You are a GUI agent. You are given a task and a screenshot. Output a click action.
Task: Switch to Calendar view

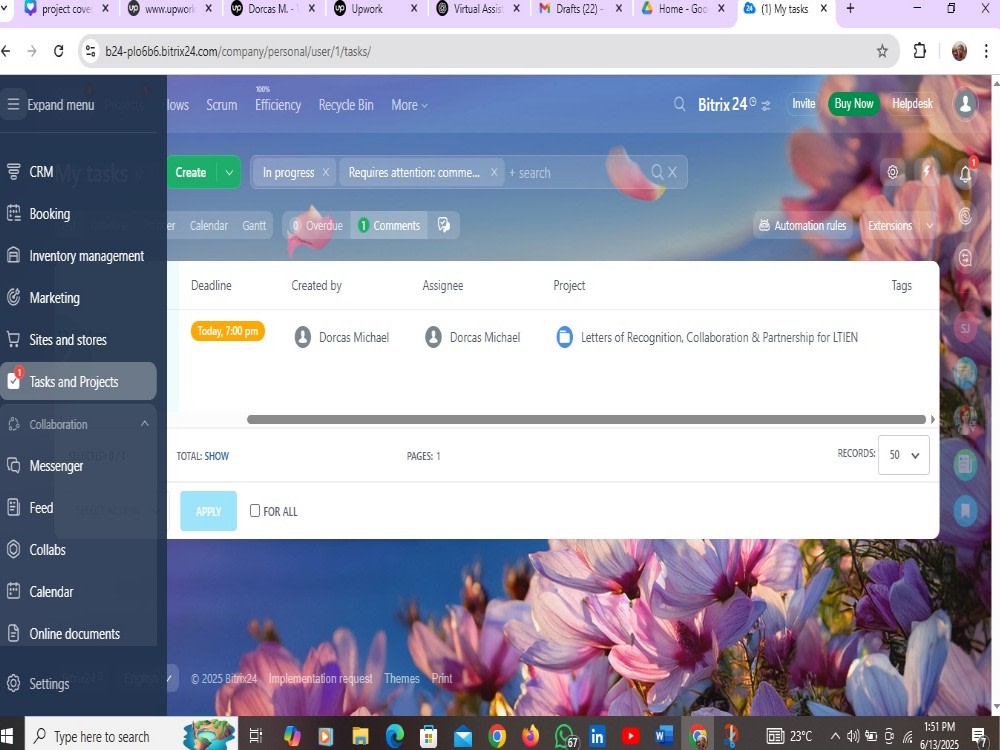click(x=209, y=225)
